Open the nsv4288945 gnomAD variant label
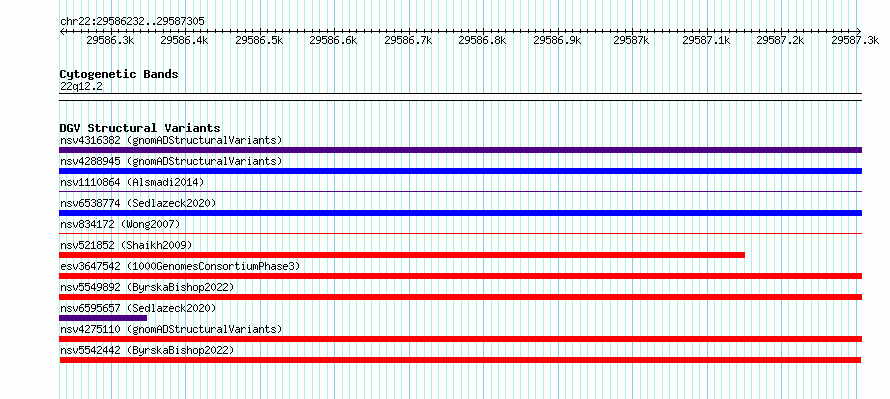The width and height of the screenshot is (890, 399). click(x=171, y=161)
